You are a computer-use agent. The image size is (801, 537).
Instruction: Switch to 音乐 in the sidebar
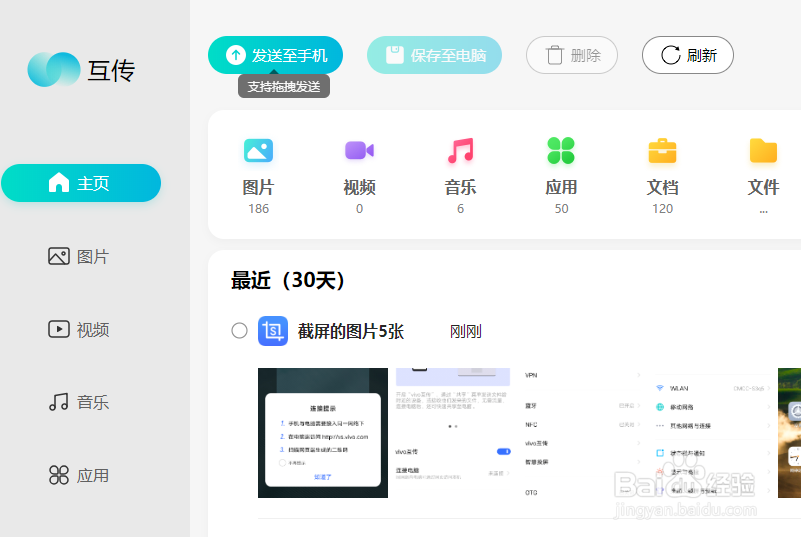point(79,402)
